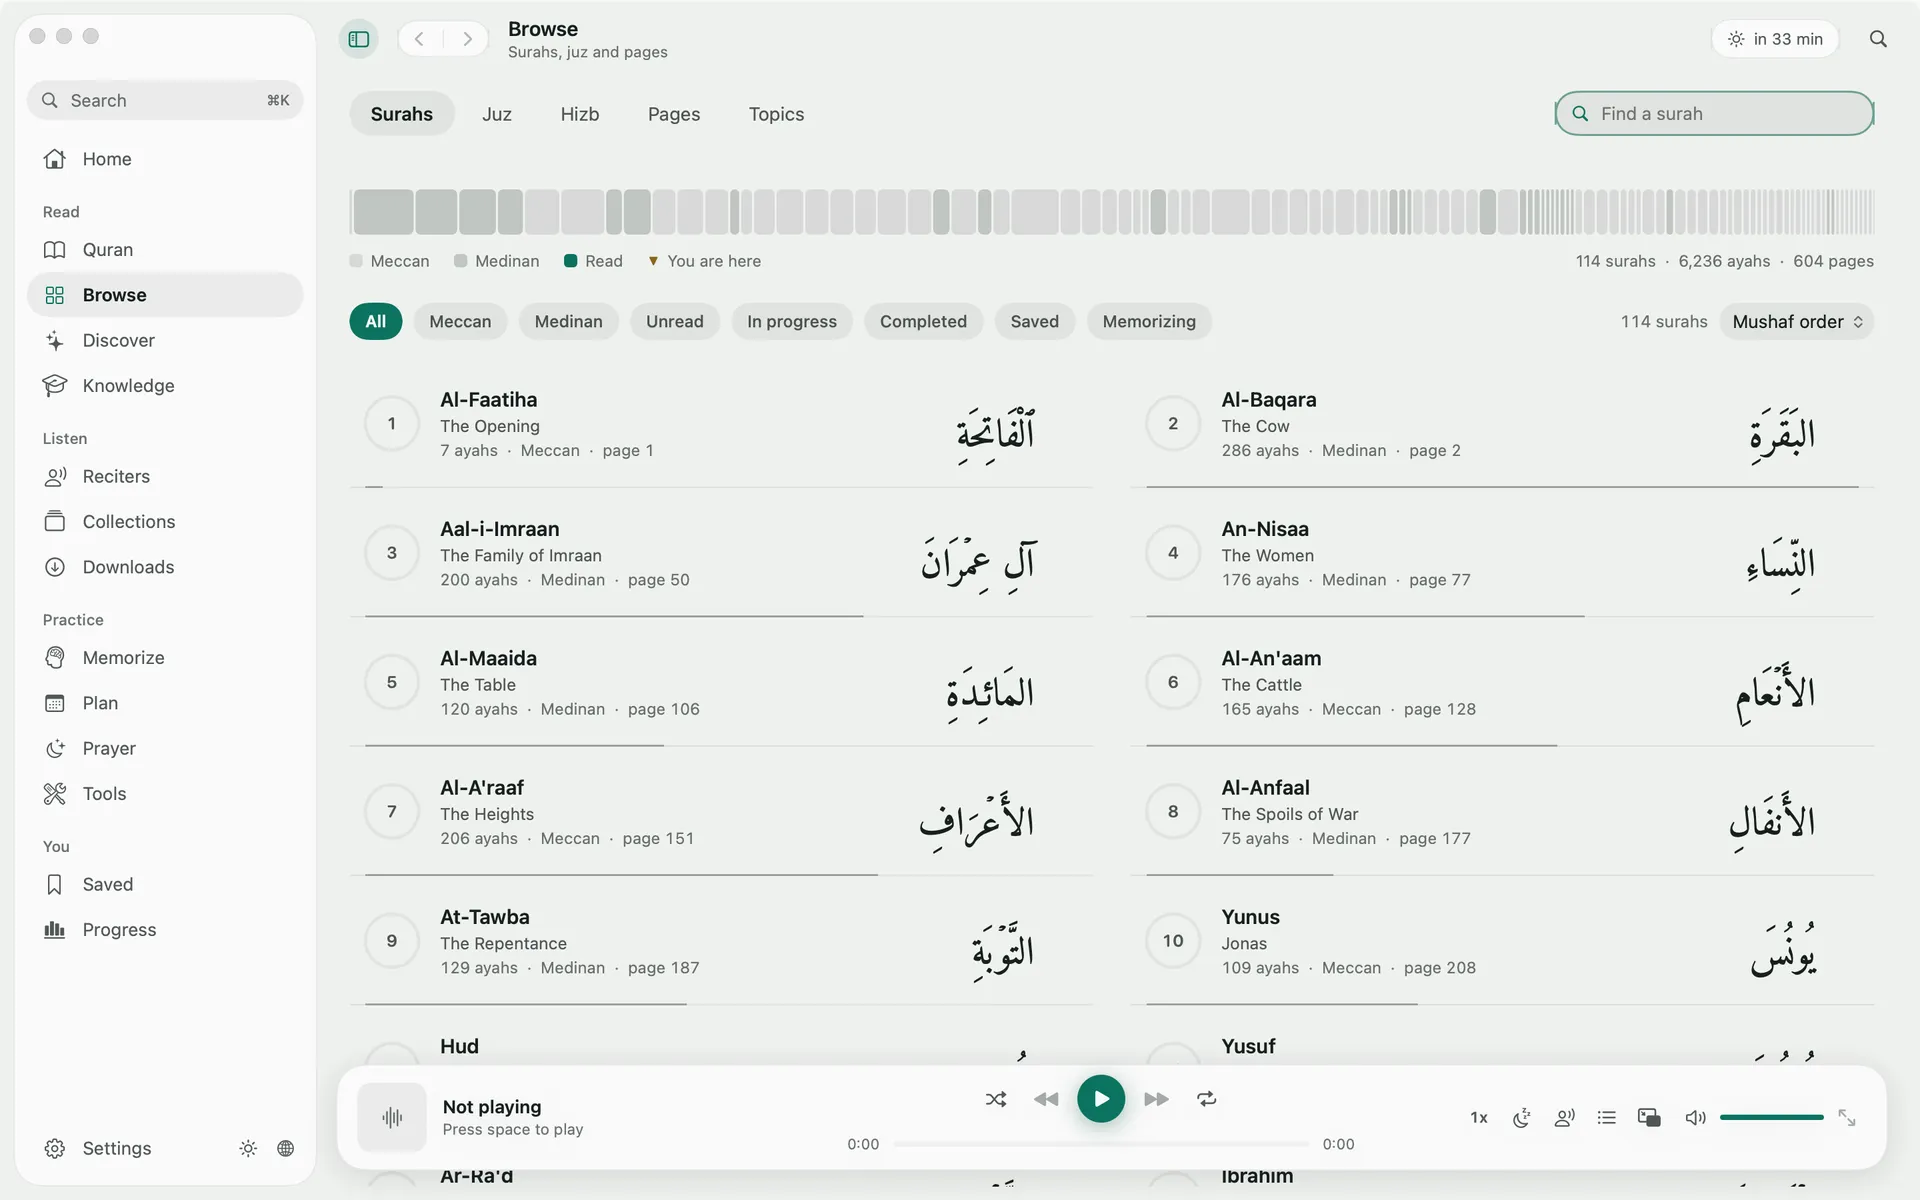Show only Memorizing surahs

coord(1149,322)
